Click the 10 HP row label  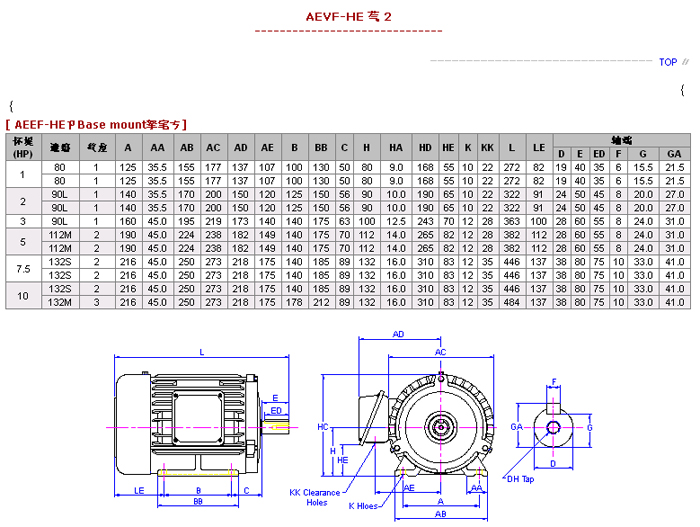tap(22, 295)
